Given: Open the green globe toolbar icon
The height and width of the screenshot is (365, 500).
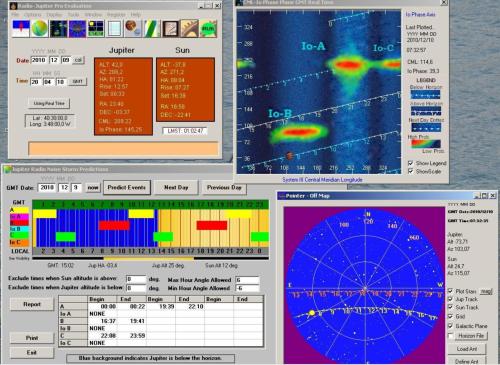Looking at the screenshot, I should (x=39, y=28).
